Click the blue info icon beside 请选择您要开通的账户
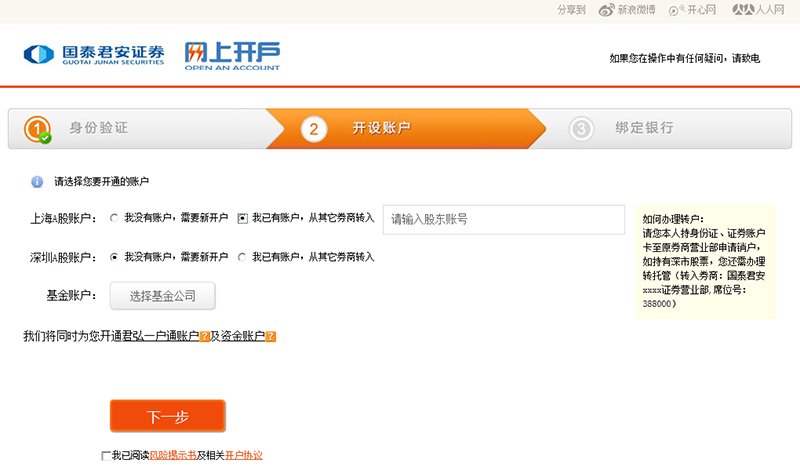Screen dimensions: 800x474 37,182
